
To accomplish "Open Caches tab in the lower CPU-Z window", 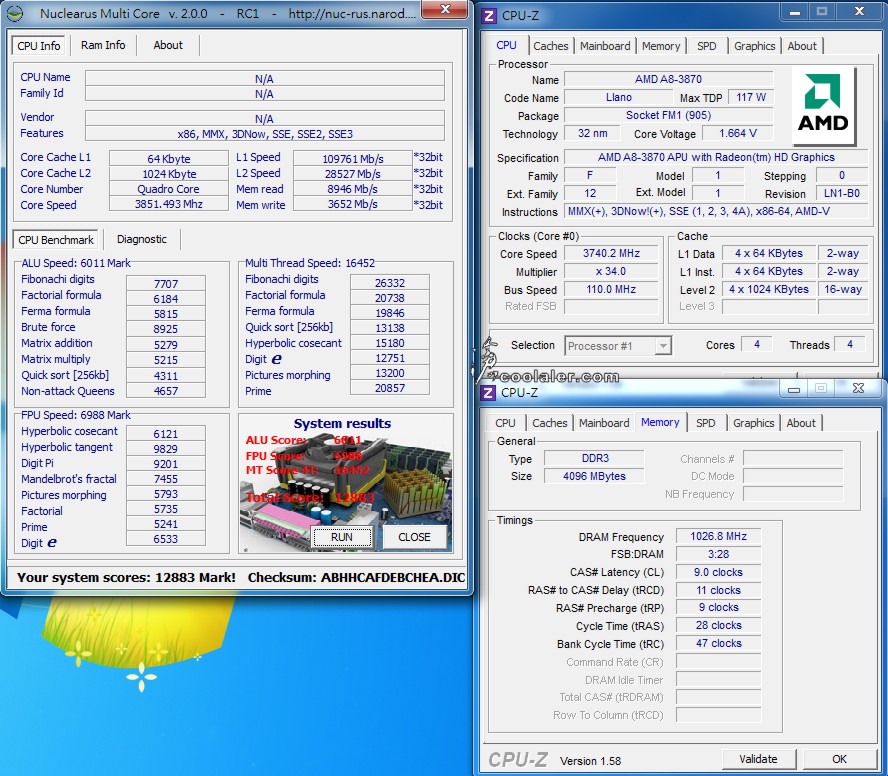I will 549,423.
